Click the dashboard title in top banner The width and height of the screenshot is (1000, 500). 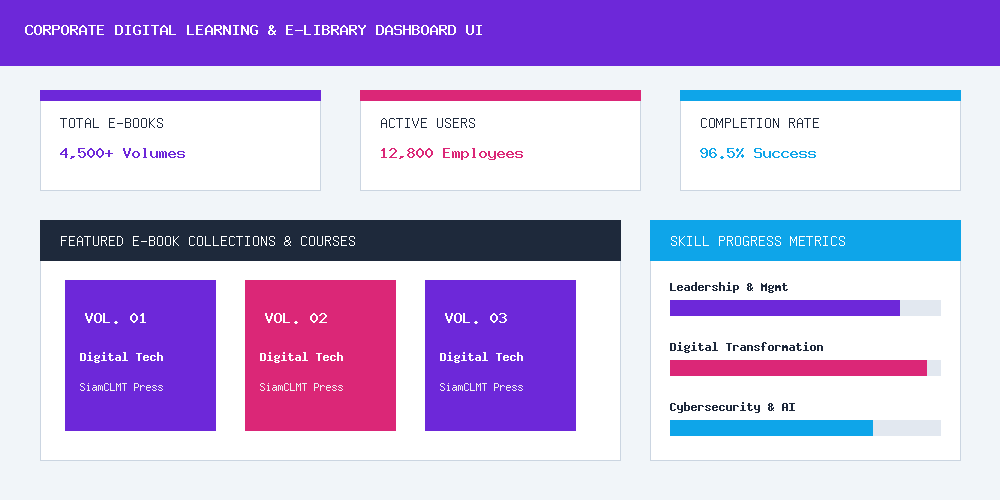click(253, 30)
